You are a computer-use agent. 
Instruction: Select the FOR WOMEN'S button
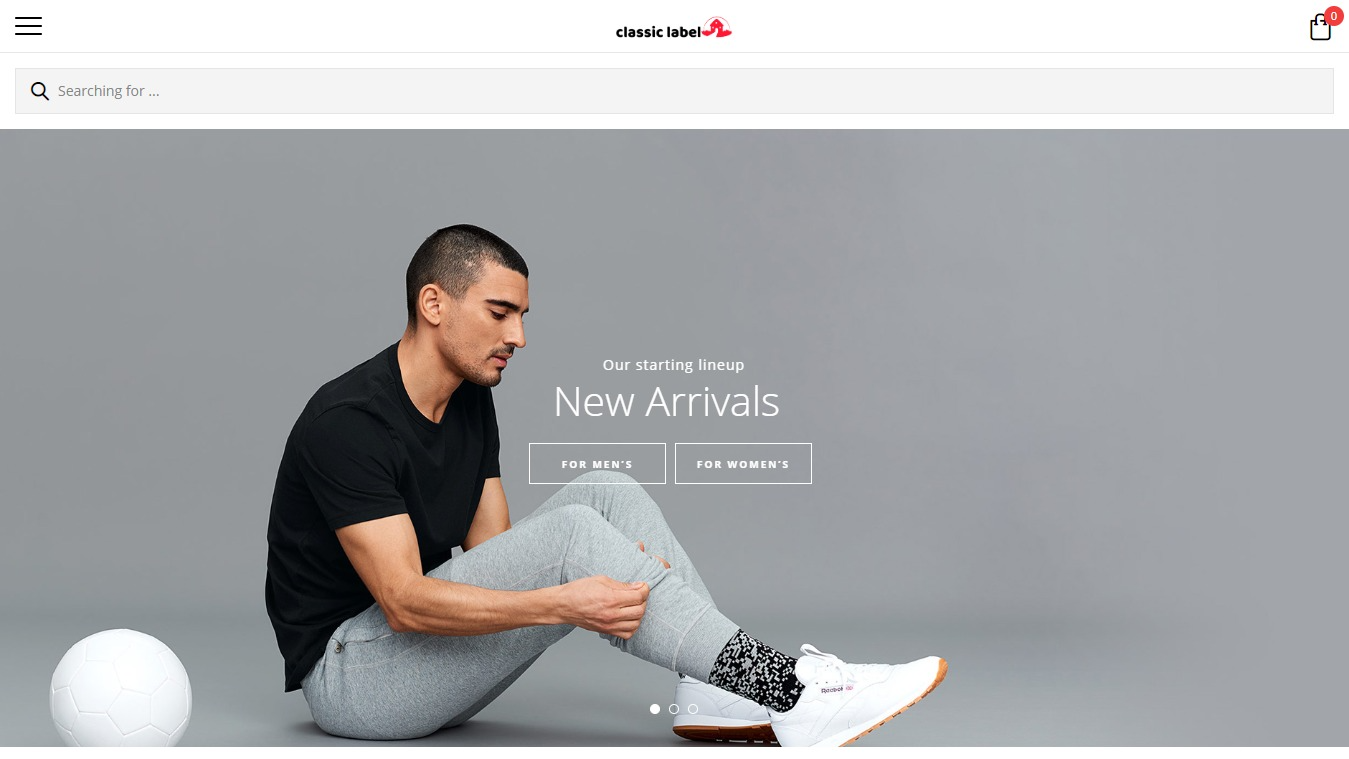click(743, 464)
